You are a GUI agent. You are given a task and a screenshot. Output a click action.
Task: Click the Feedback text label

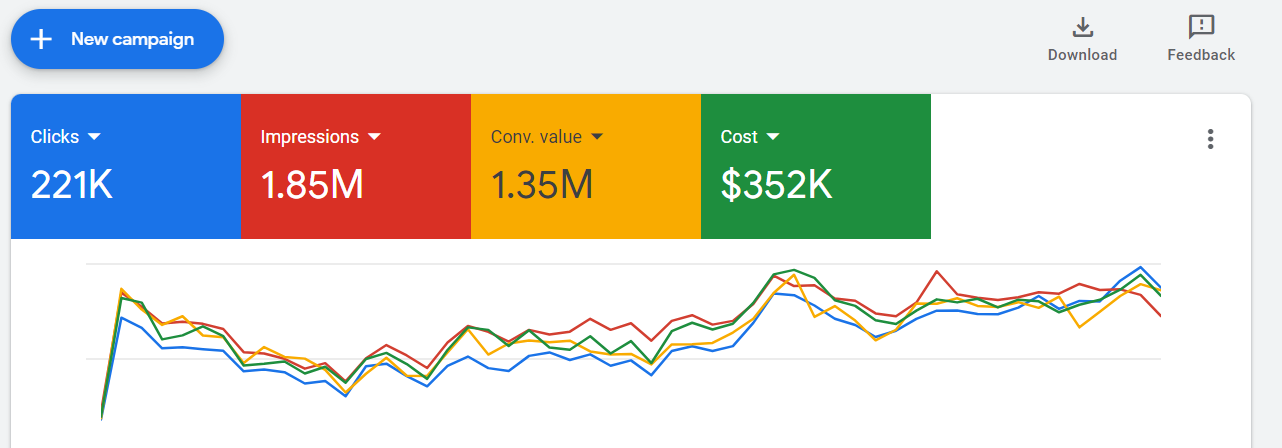[x=1201, y=55]
